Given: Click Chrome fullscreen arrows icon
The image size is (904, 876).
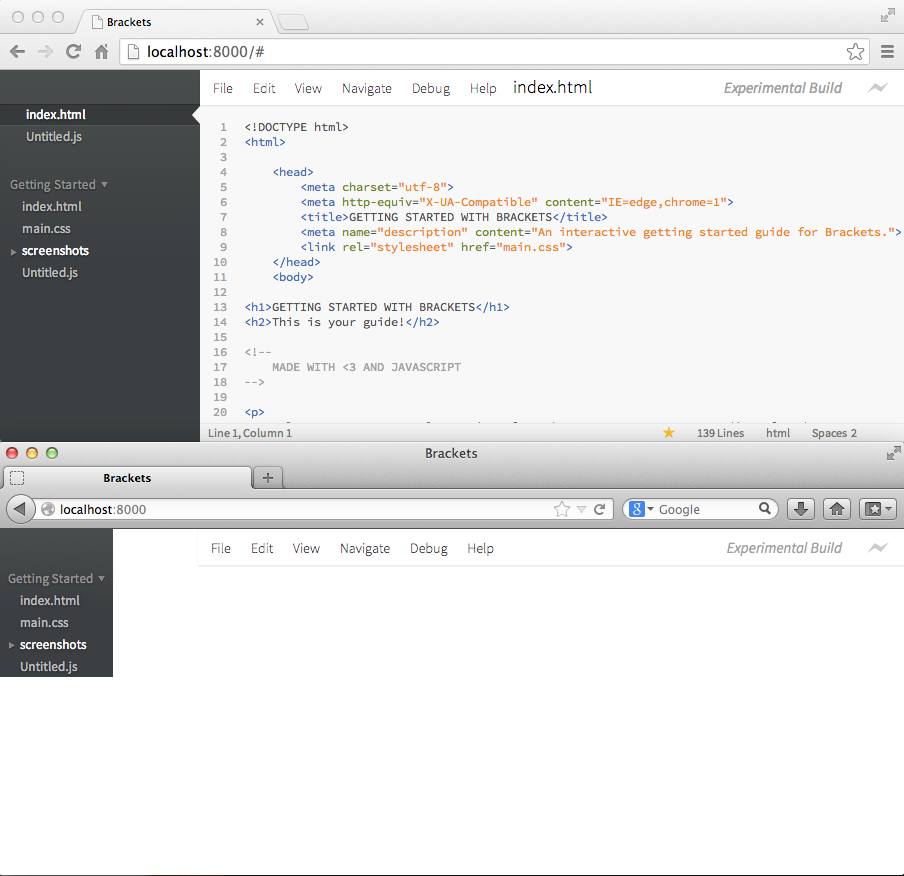Looking at the screenshot, I should pos(887,16).
